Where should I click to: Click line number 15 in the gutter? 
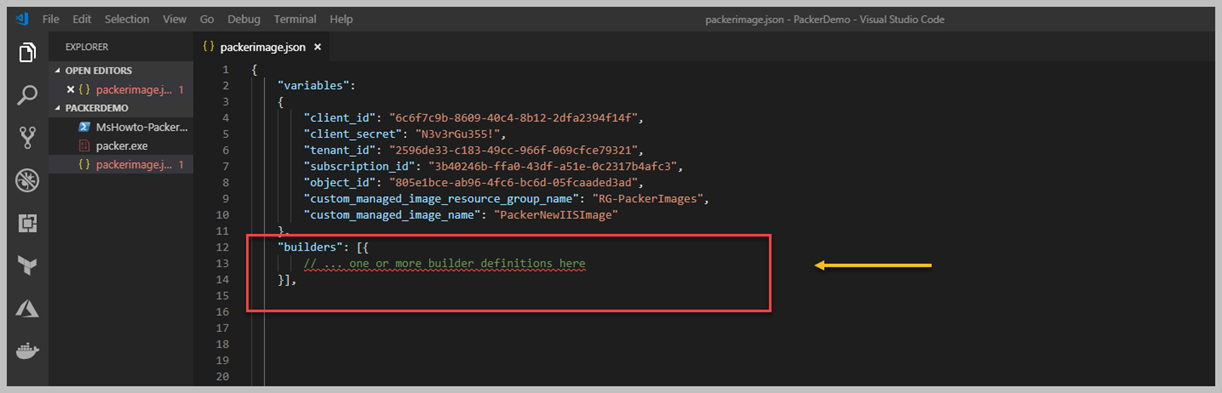pos(224,296)
